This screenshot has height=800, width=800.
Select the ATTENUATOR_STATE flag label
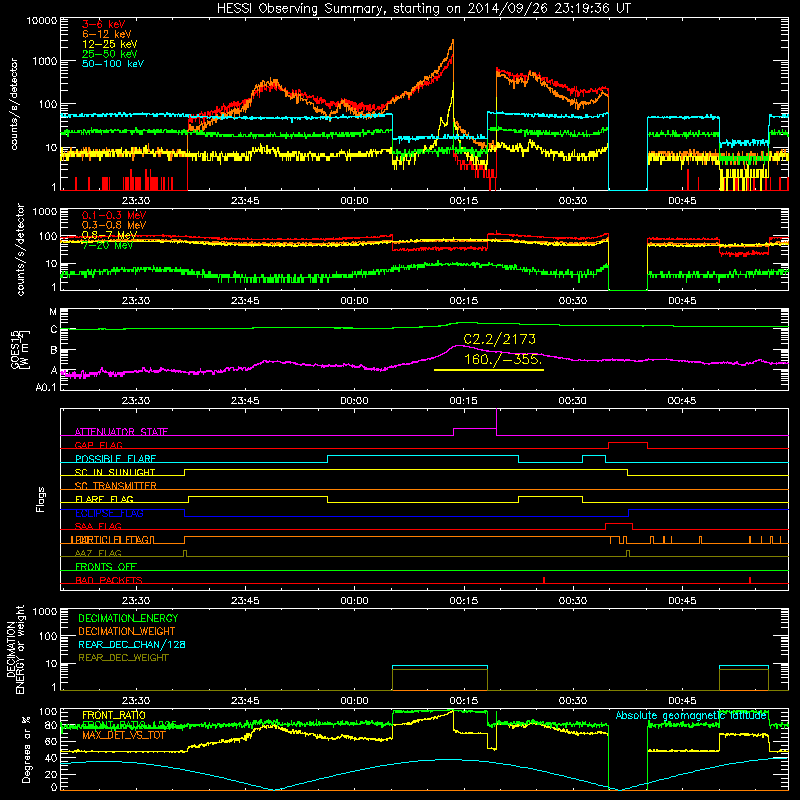(x=121, y=432)
